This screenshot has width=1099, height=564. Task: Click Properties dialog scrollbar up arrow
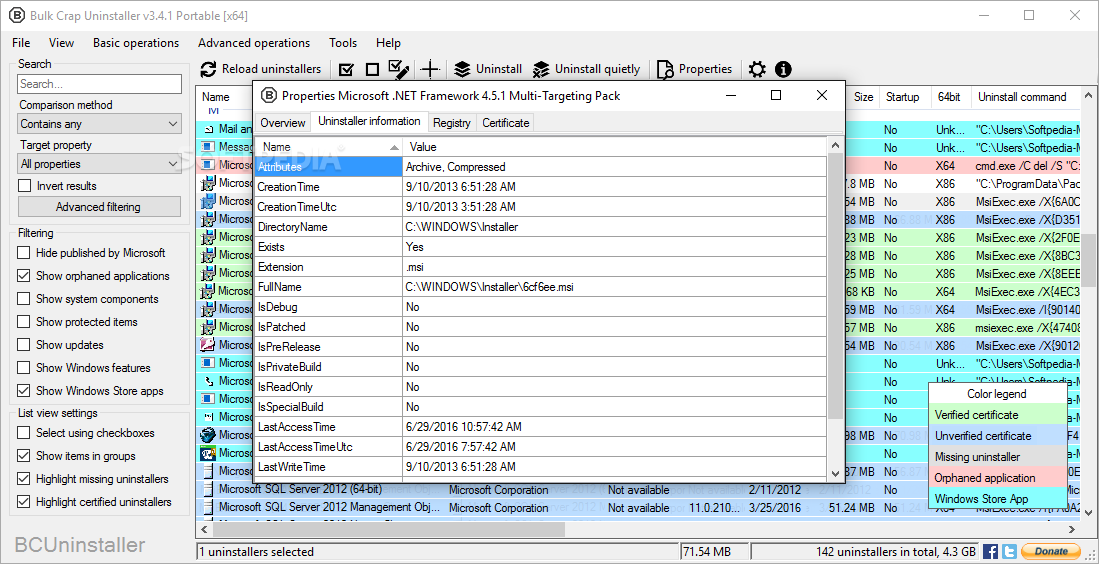(x=835, y=145)
